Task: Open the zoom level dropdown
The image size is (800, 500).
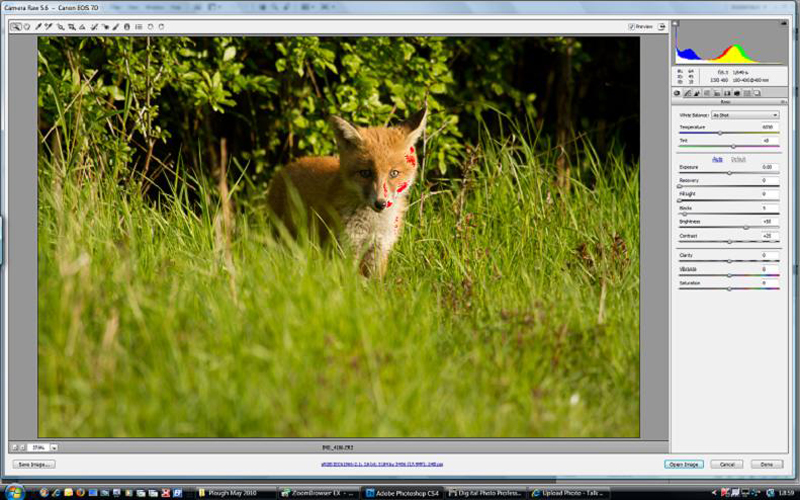Action: (x=54, y=447)
